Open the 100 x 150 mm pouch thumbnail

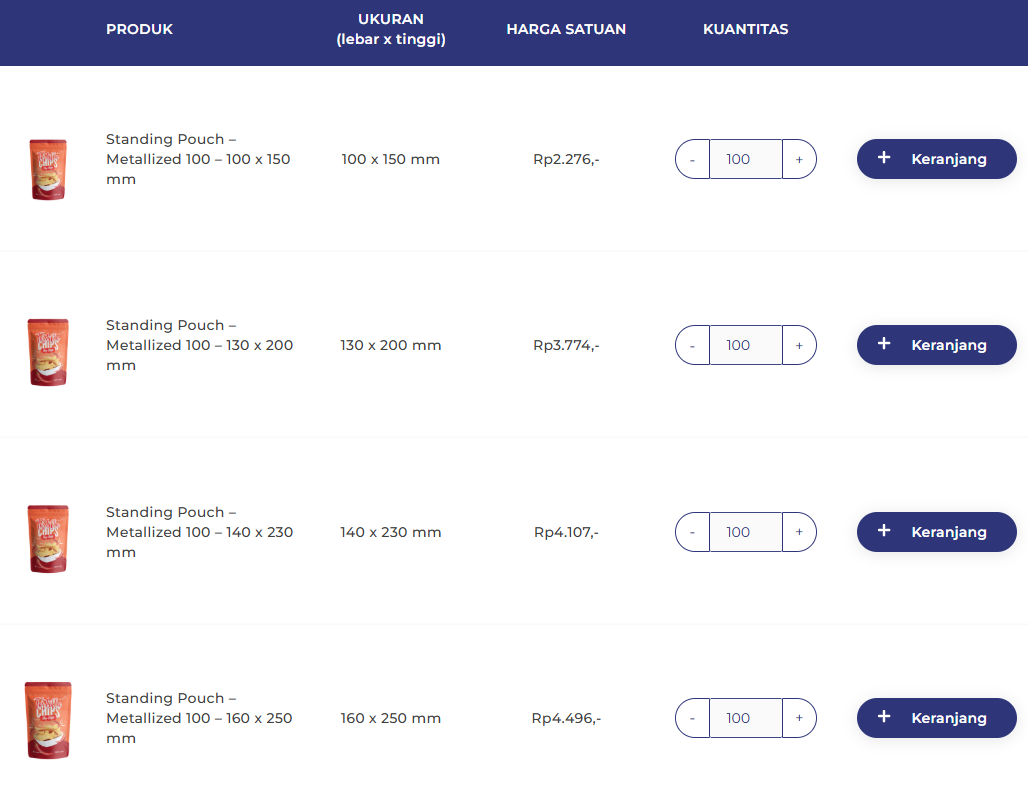coord(48,169)
